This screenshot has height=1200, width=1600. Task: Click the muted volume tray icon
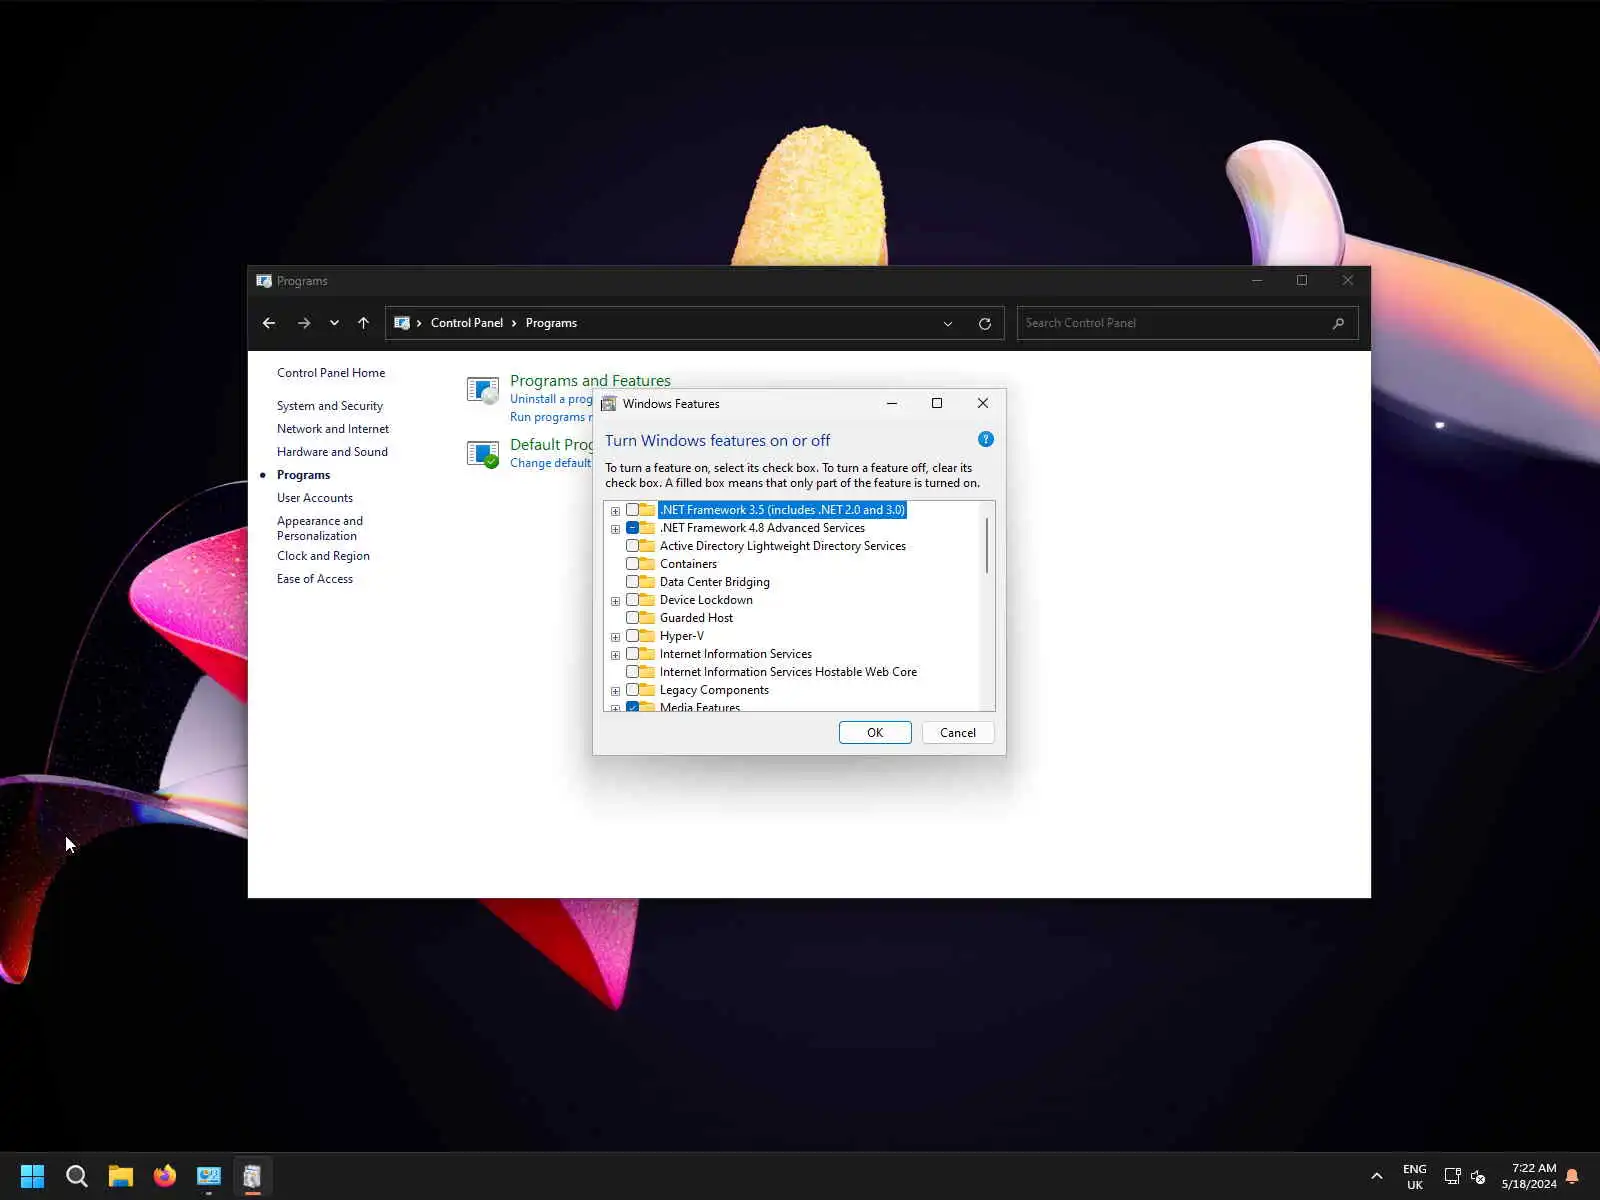pyautogui.click(x=1478, y=1176)
